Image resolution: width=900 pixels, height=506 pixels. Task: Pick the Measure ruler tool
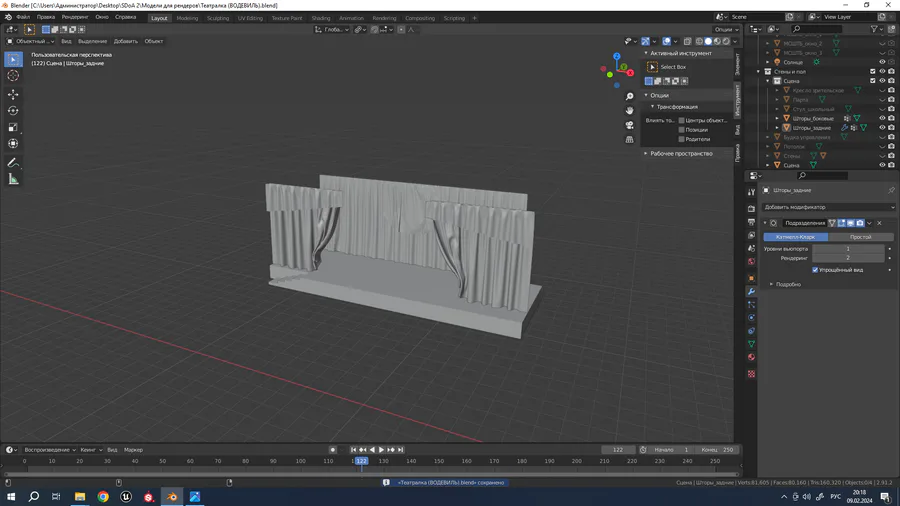[13, 179]
